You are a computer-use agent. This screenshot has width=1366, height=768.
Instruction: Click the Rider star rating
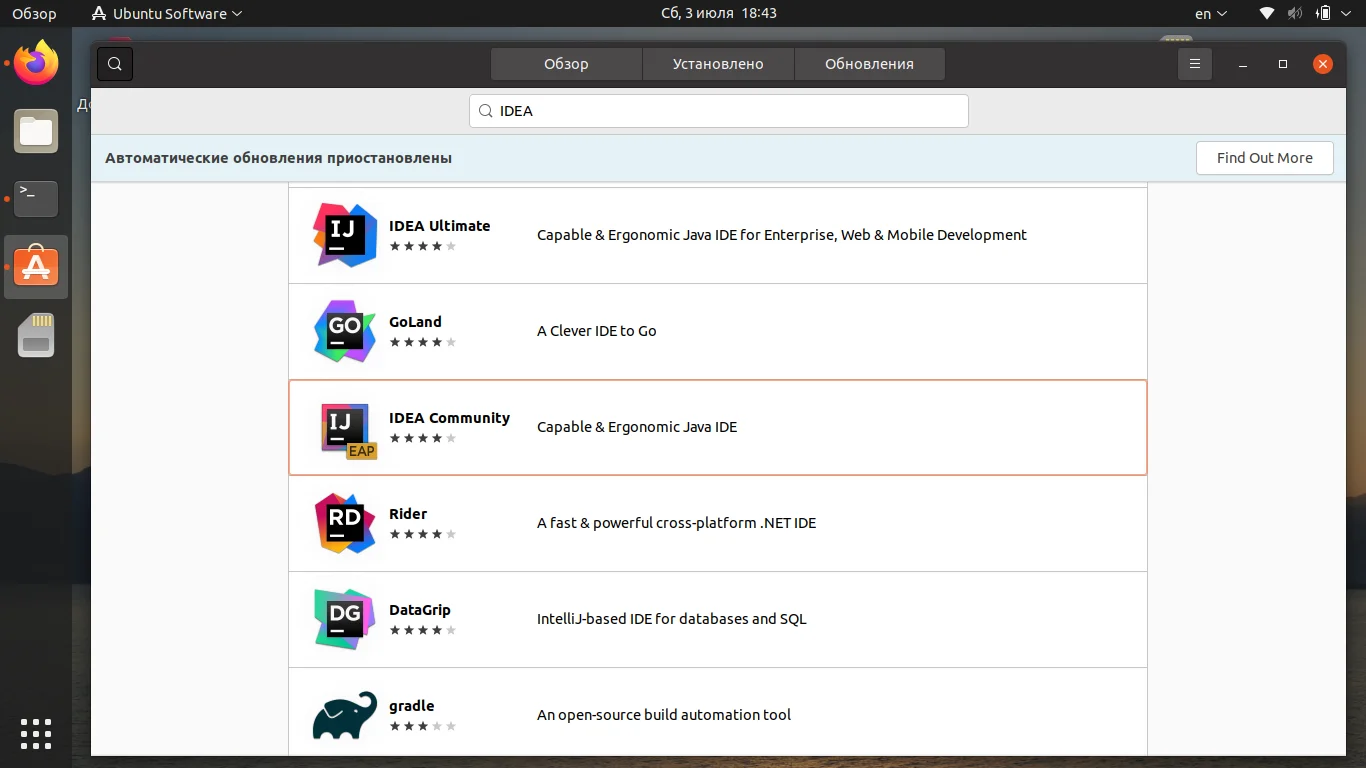pyautogui.click(x=423, y=534)
